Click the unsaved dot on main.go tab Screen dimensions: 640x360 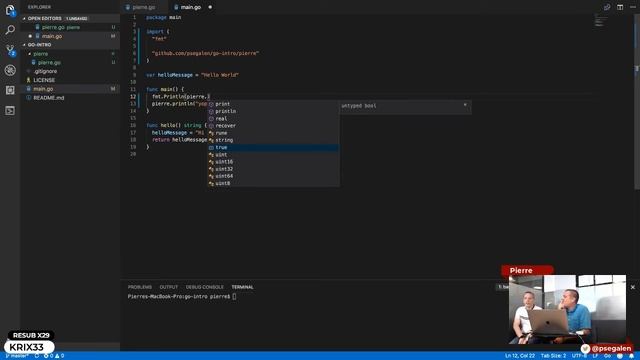click(210, 7)
